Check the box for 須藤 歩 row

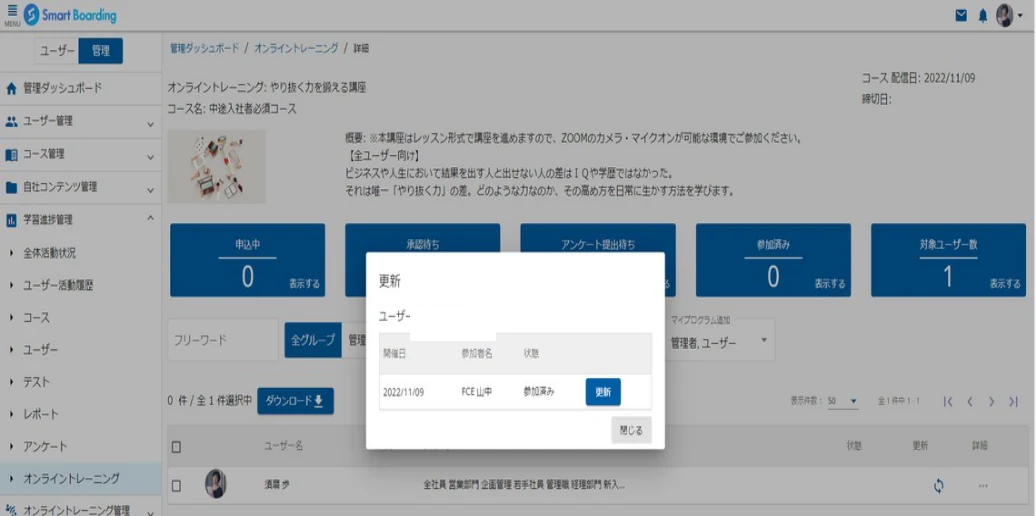coord(176,486)
